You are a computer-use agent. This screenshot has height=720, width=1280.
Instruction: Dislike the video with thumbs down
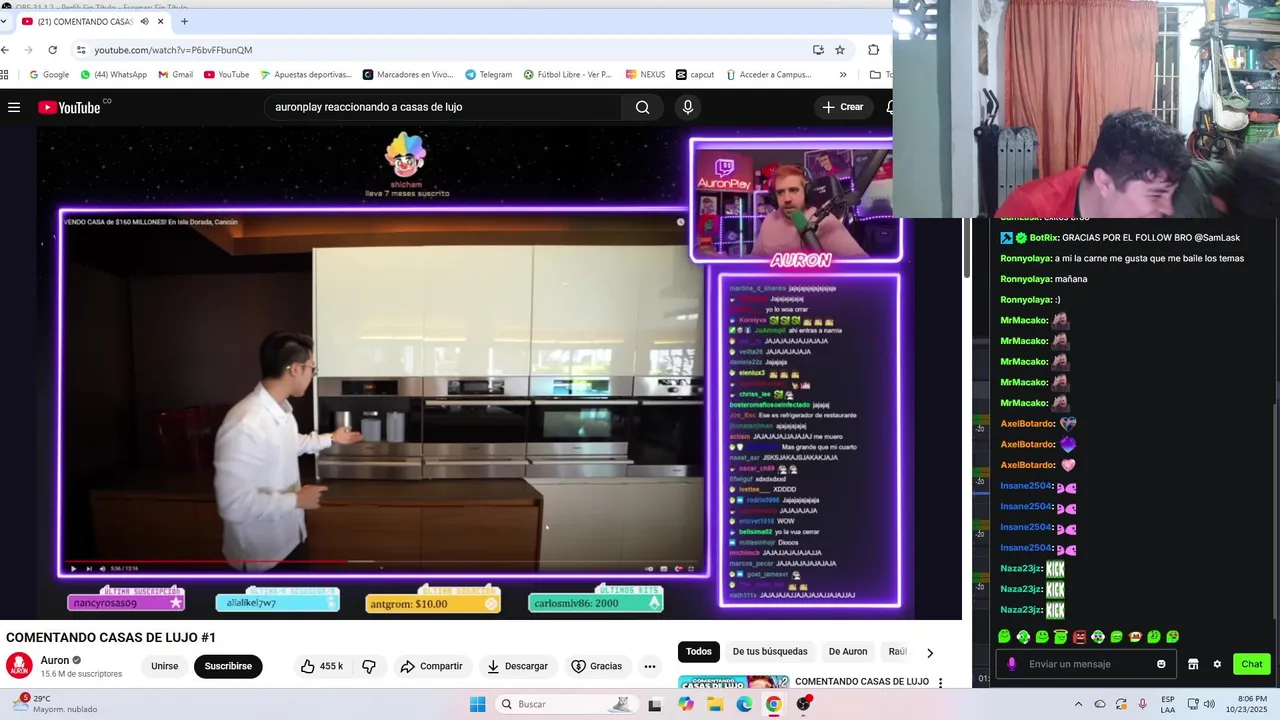click(369, 666)
